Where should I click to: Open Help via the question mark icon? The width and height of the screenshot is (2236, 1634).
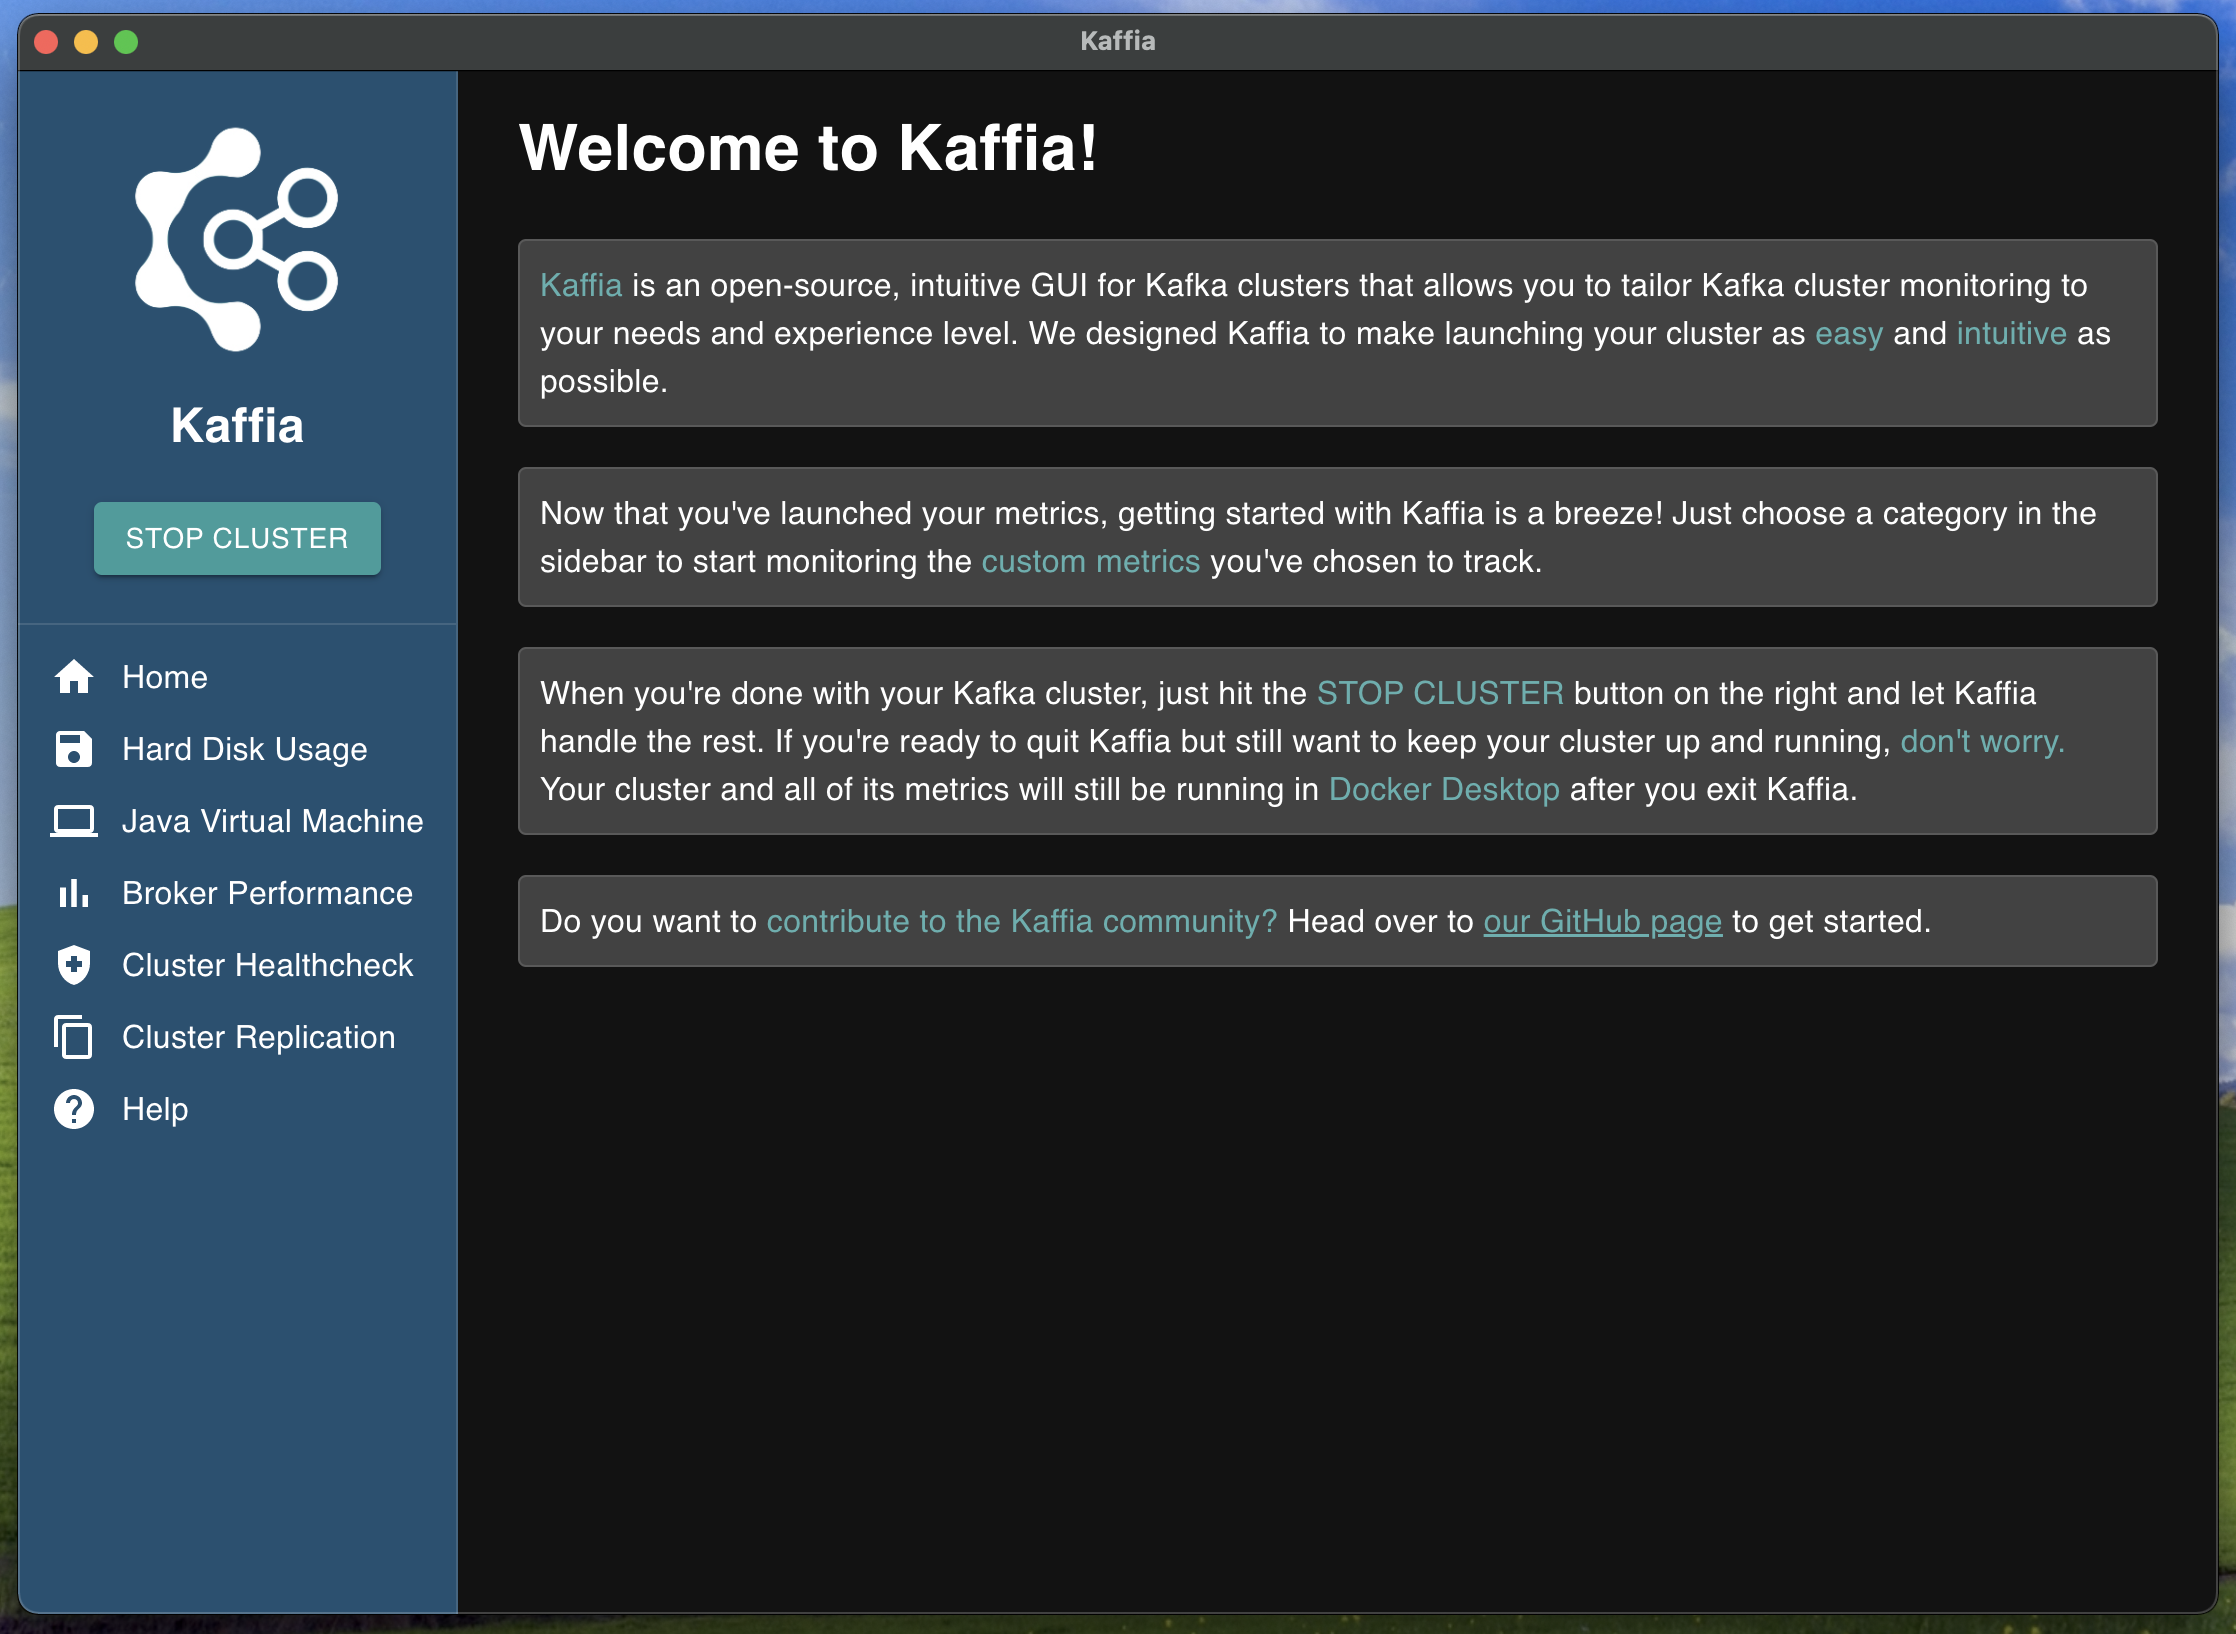click(x=73, y=1109)
